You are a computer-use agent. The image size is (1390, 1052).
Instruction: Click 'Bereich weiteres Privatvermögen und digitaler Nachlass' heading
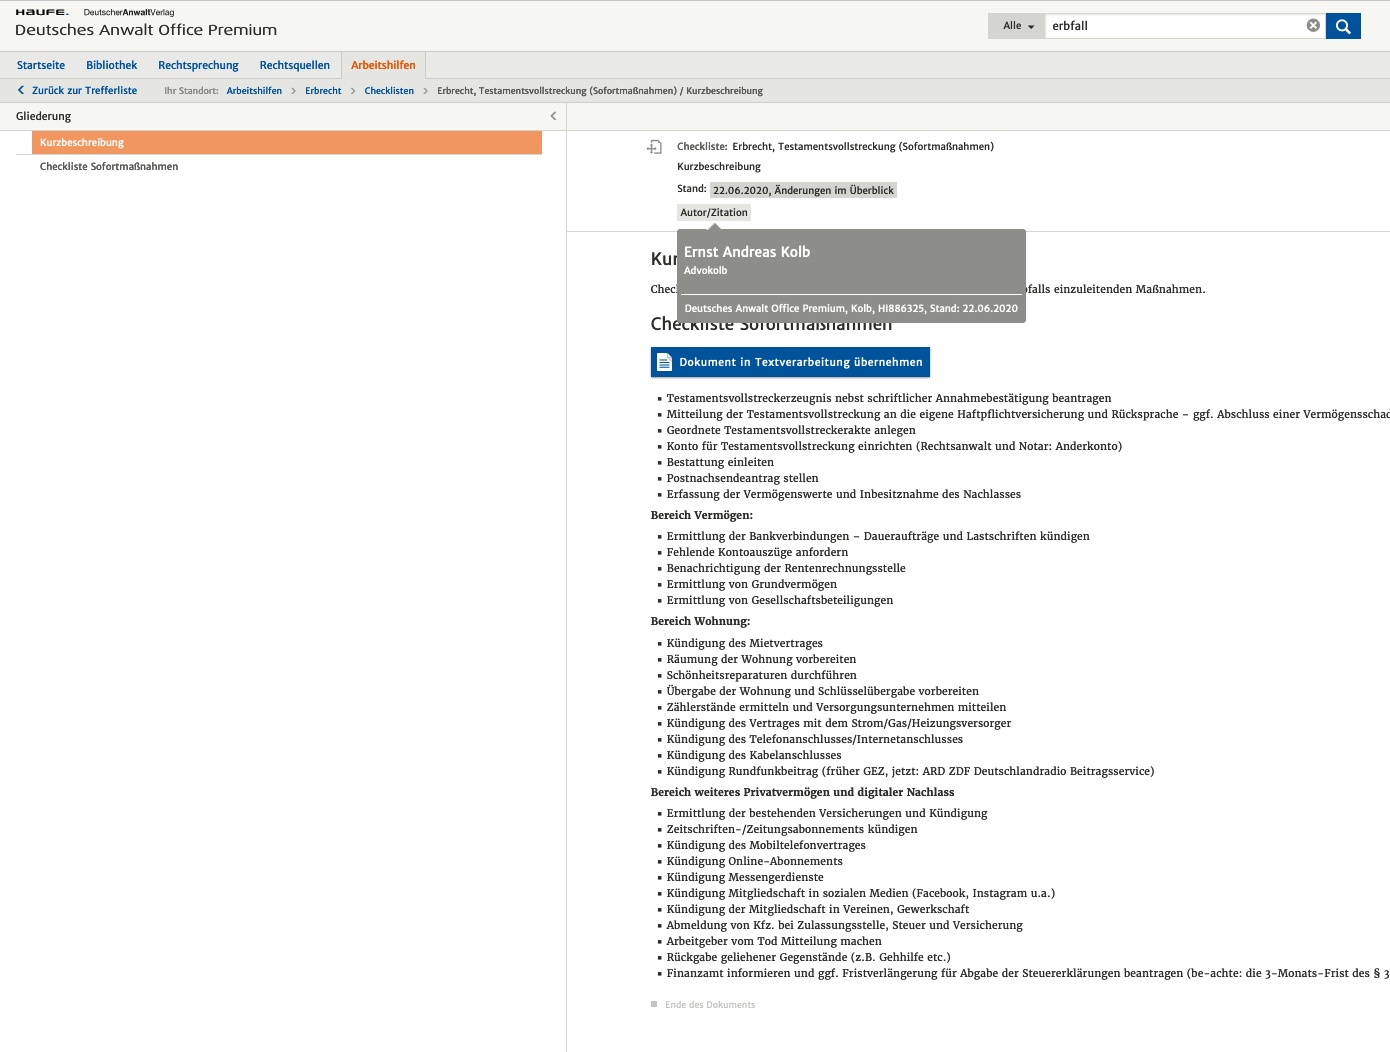[x=802, y=792]
